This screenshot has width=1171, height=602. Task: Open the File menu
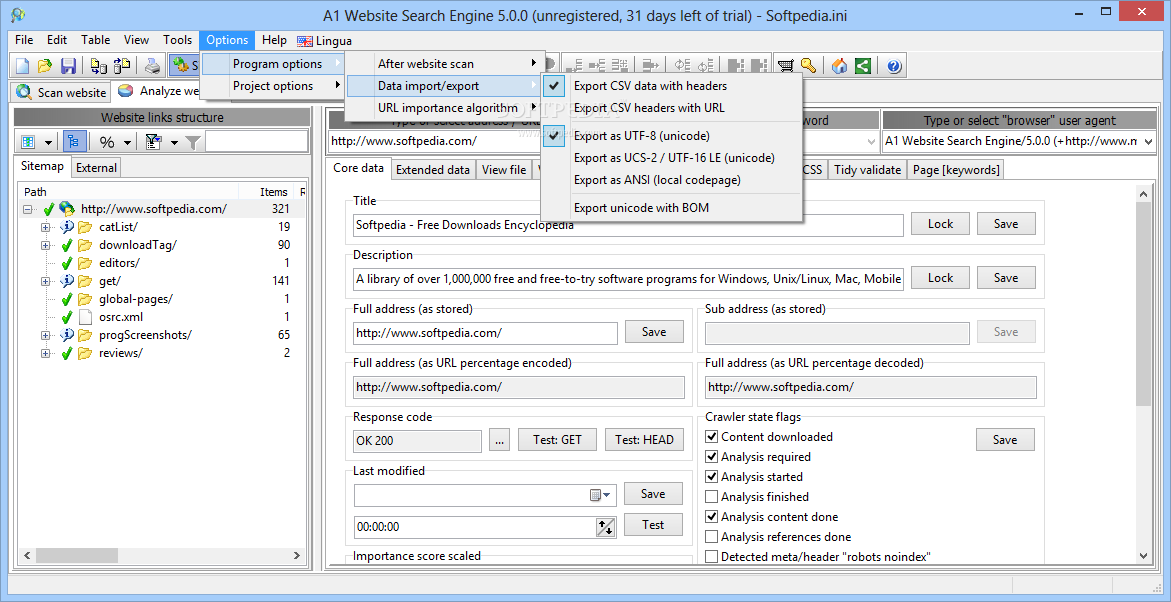(x=24, y=40)
